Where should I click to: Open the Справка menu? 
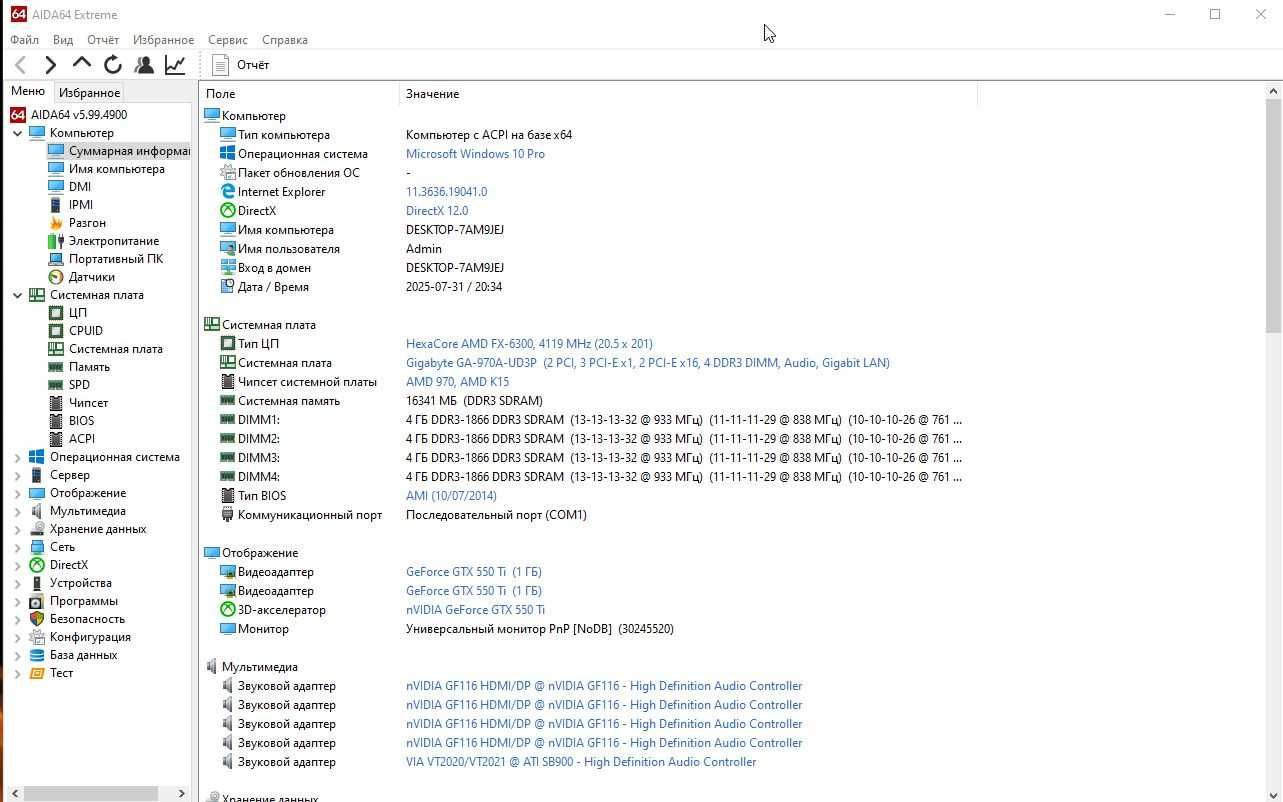coord(285,40)
